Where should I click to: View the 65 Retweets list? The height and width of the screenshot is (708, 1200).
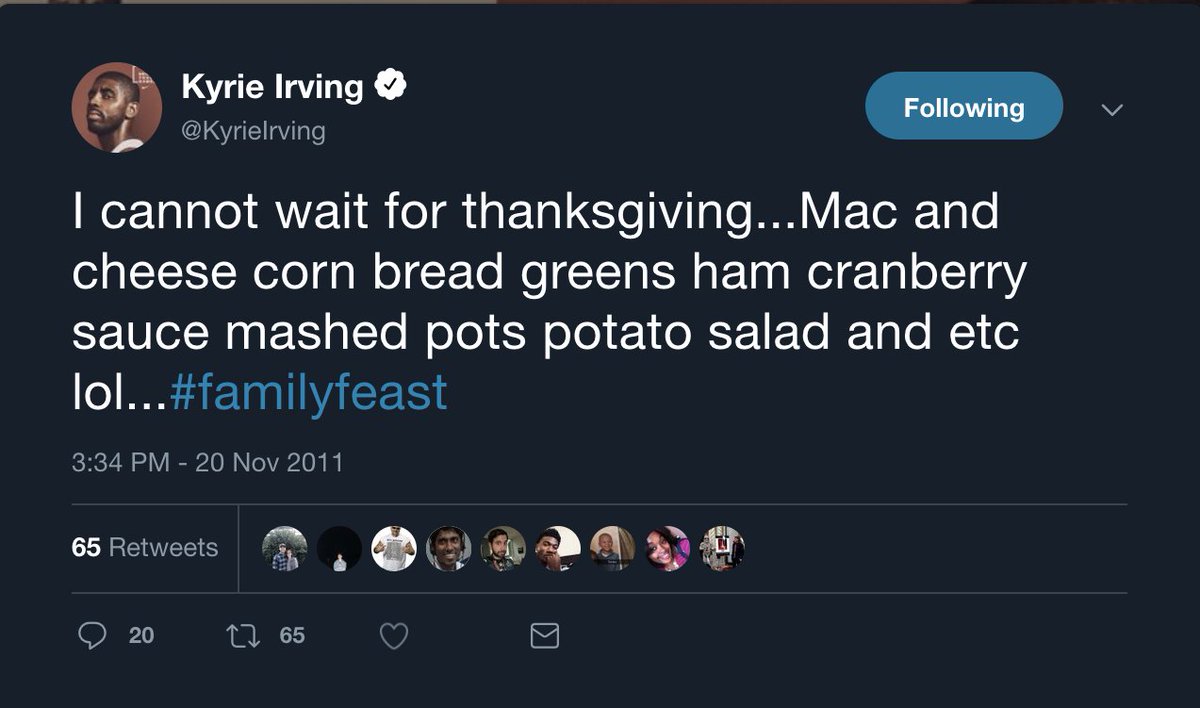point(145,548)
